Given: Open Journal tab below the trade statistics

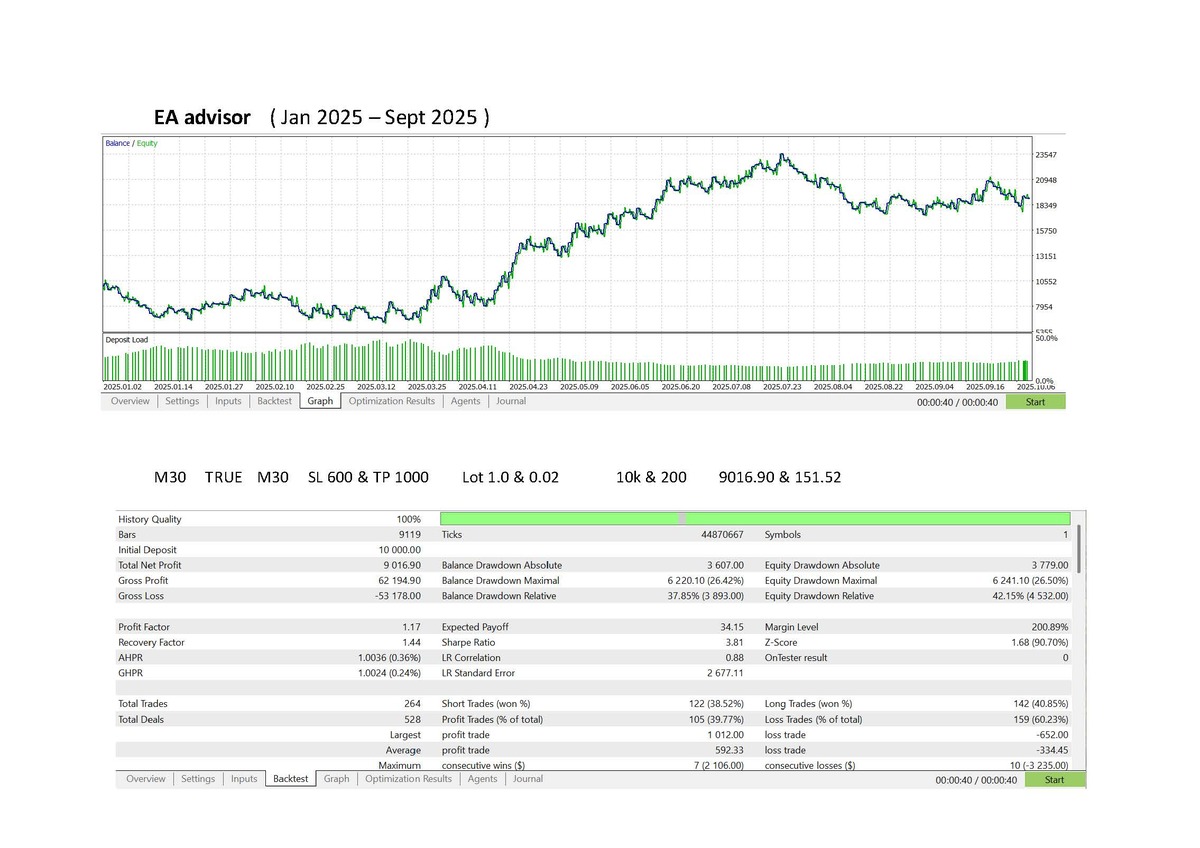Looking at the screenshot, I should [x=528, y=779].
